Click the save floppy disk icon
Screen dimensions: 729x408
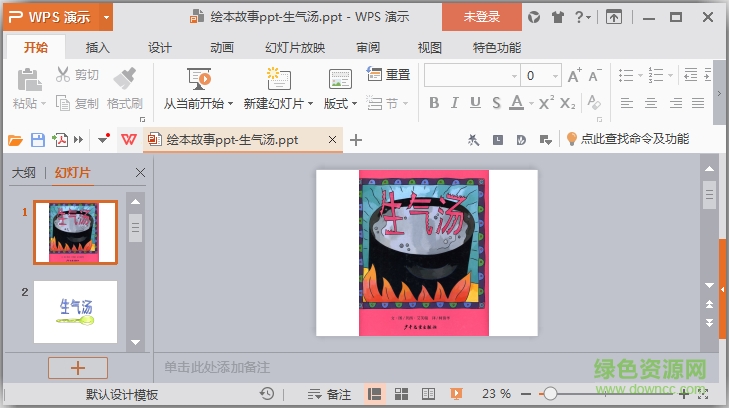(38, 139)
